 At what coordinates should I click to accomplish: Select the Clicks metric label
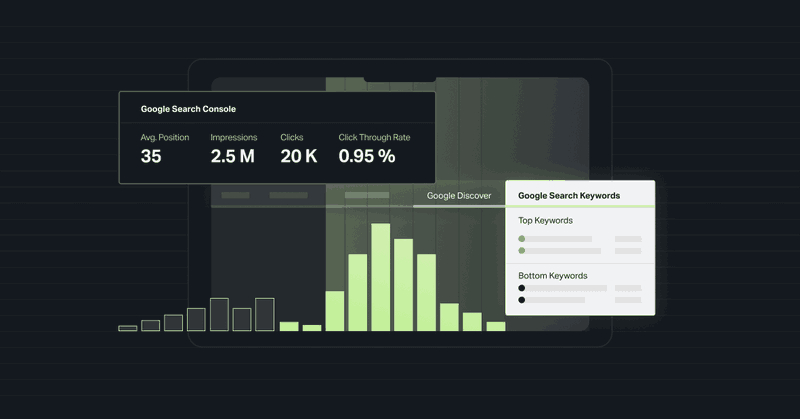(292, 137)
